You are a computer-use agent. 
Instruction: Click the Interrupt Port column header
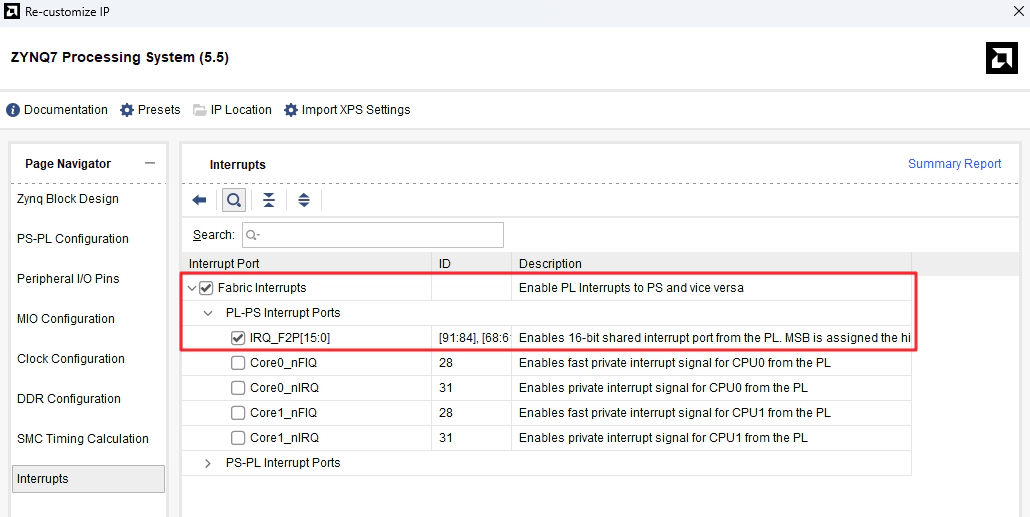(x=306, y=263)
